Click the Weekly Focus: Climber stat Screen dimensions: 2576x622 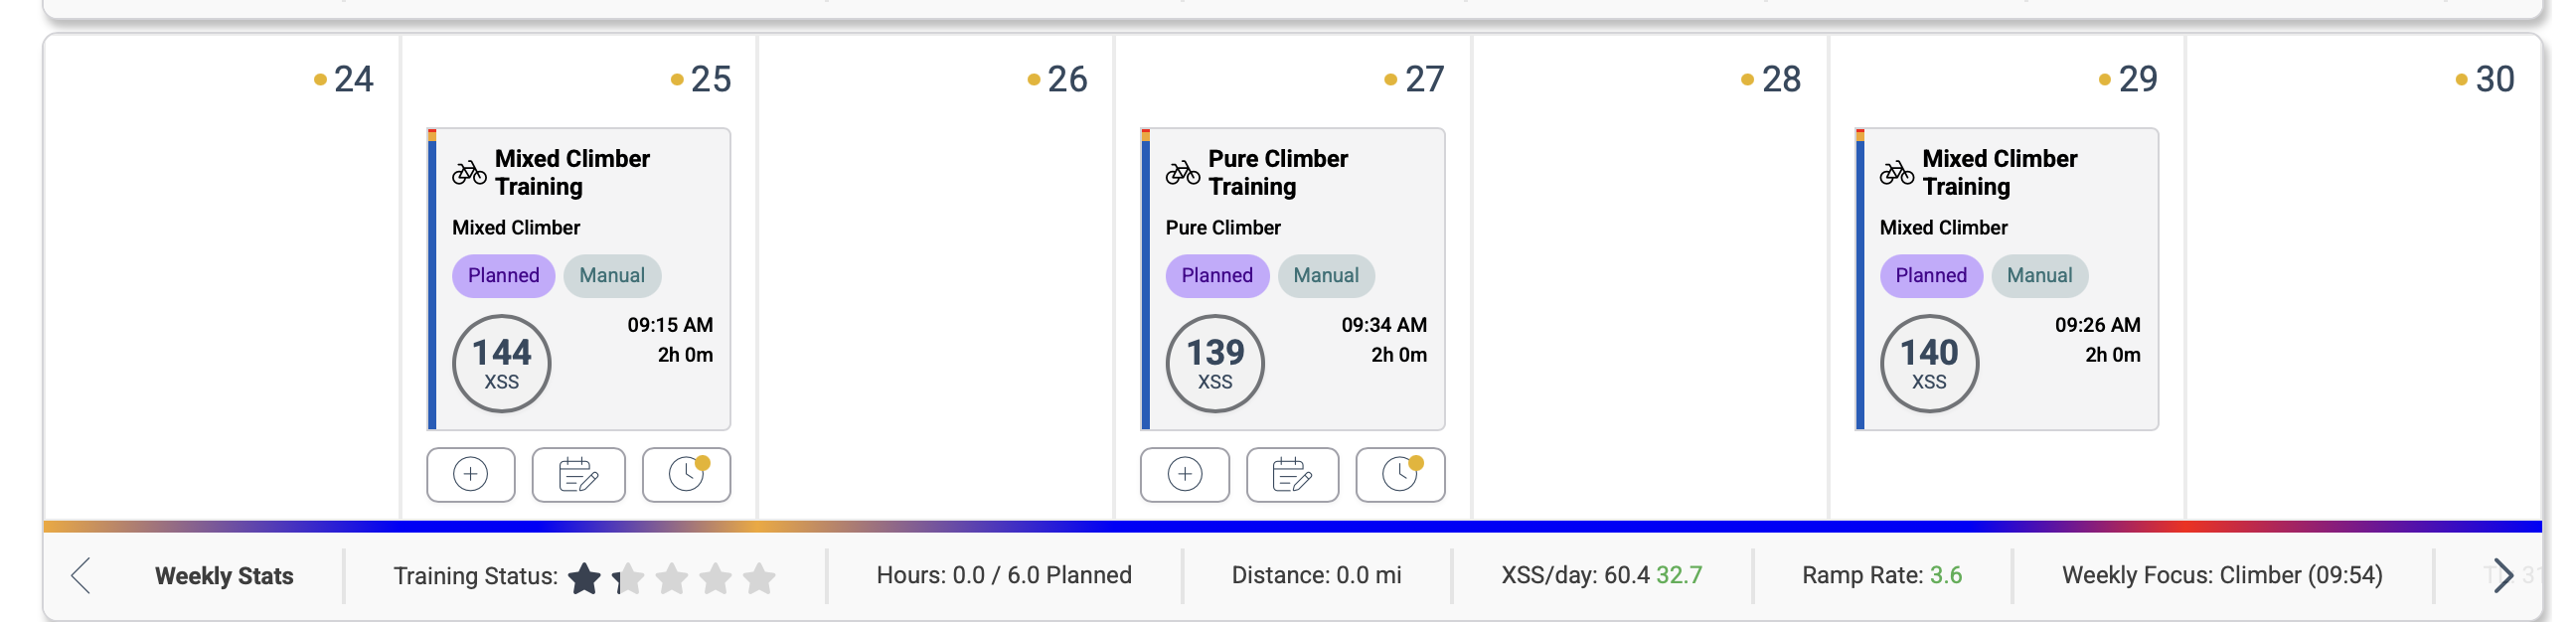point(2221,575)
